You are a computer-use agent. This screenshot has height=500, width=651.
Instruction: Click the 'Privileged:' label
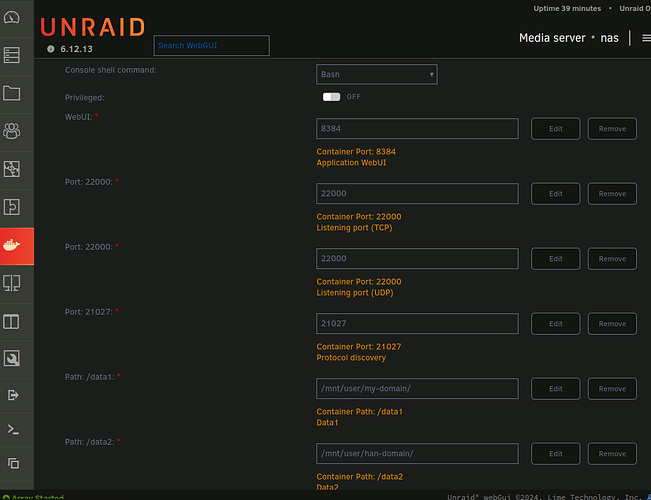[84, 98]
